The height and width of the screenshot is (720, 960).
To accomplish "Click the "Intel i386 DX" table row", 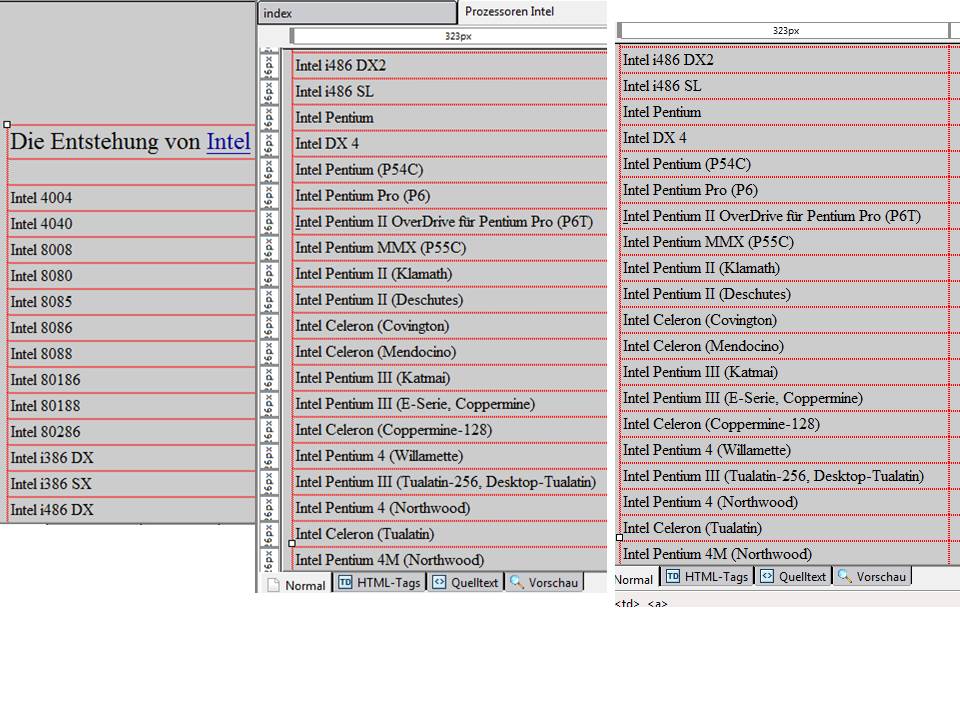I will pos(131,458).
